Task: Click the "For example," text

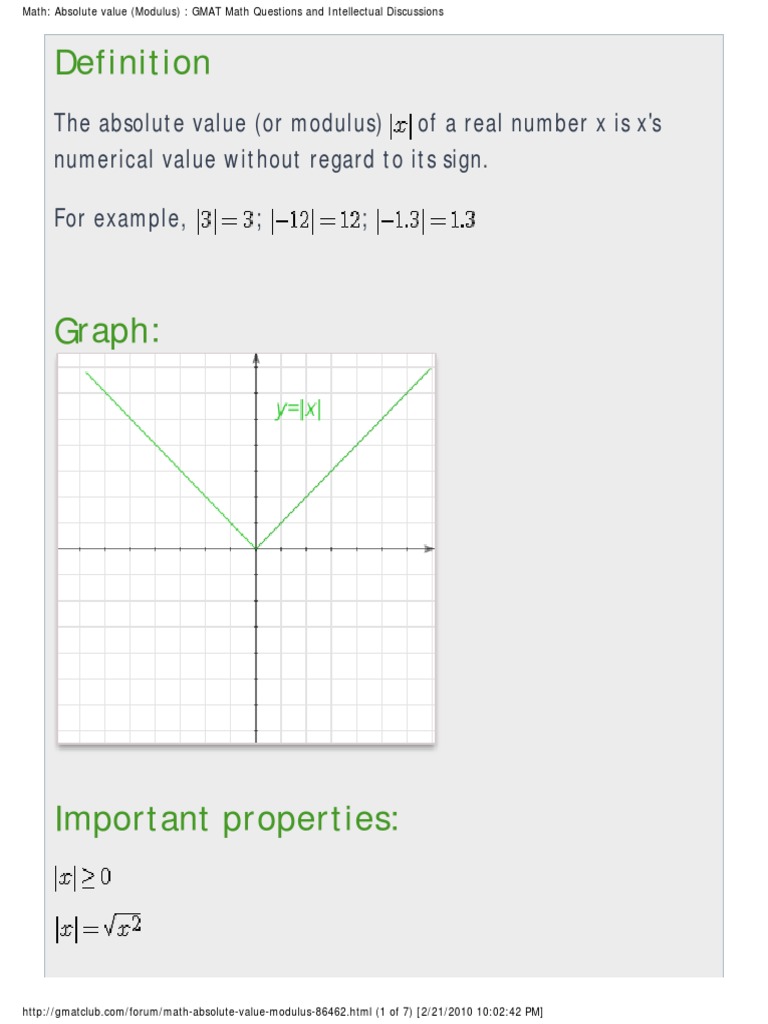Action: 119,219
